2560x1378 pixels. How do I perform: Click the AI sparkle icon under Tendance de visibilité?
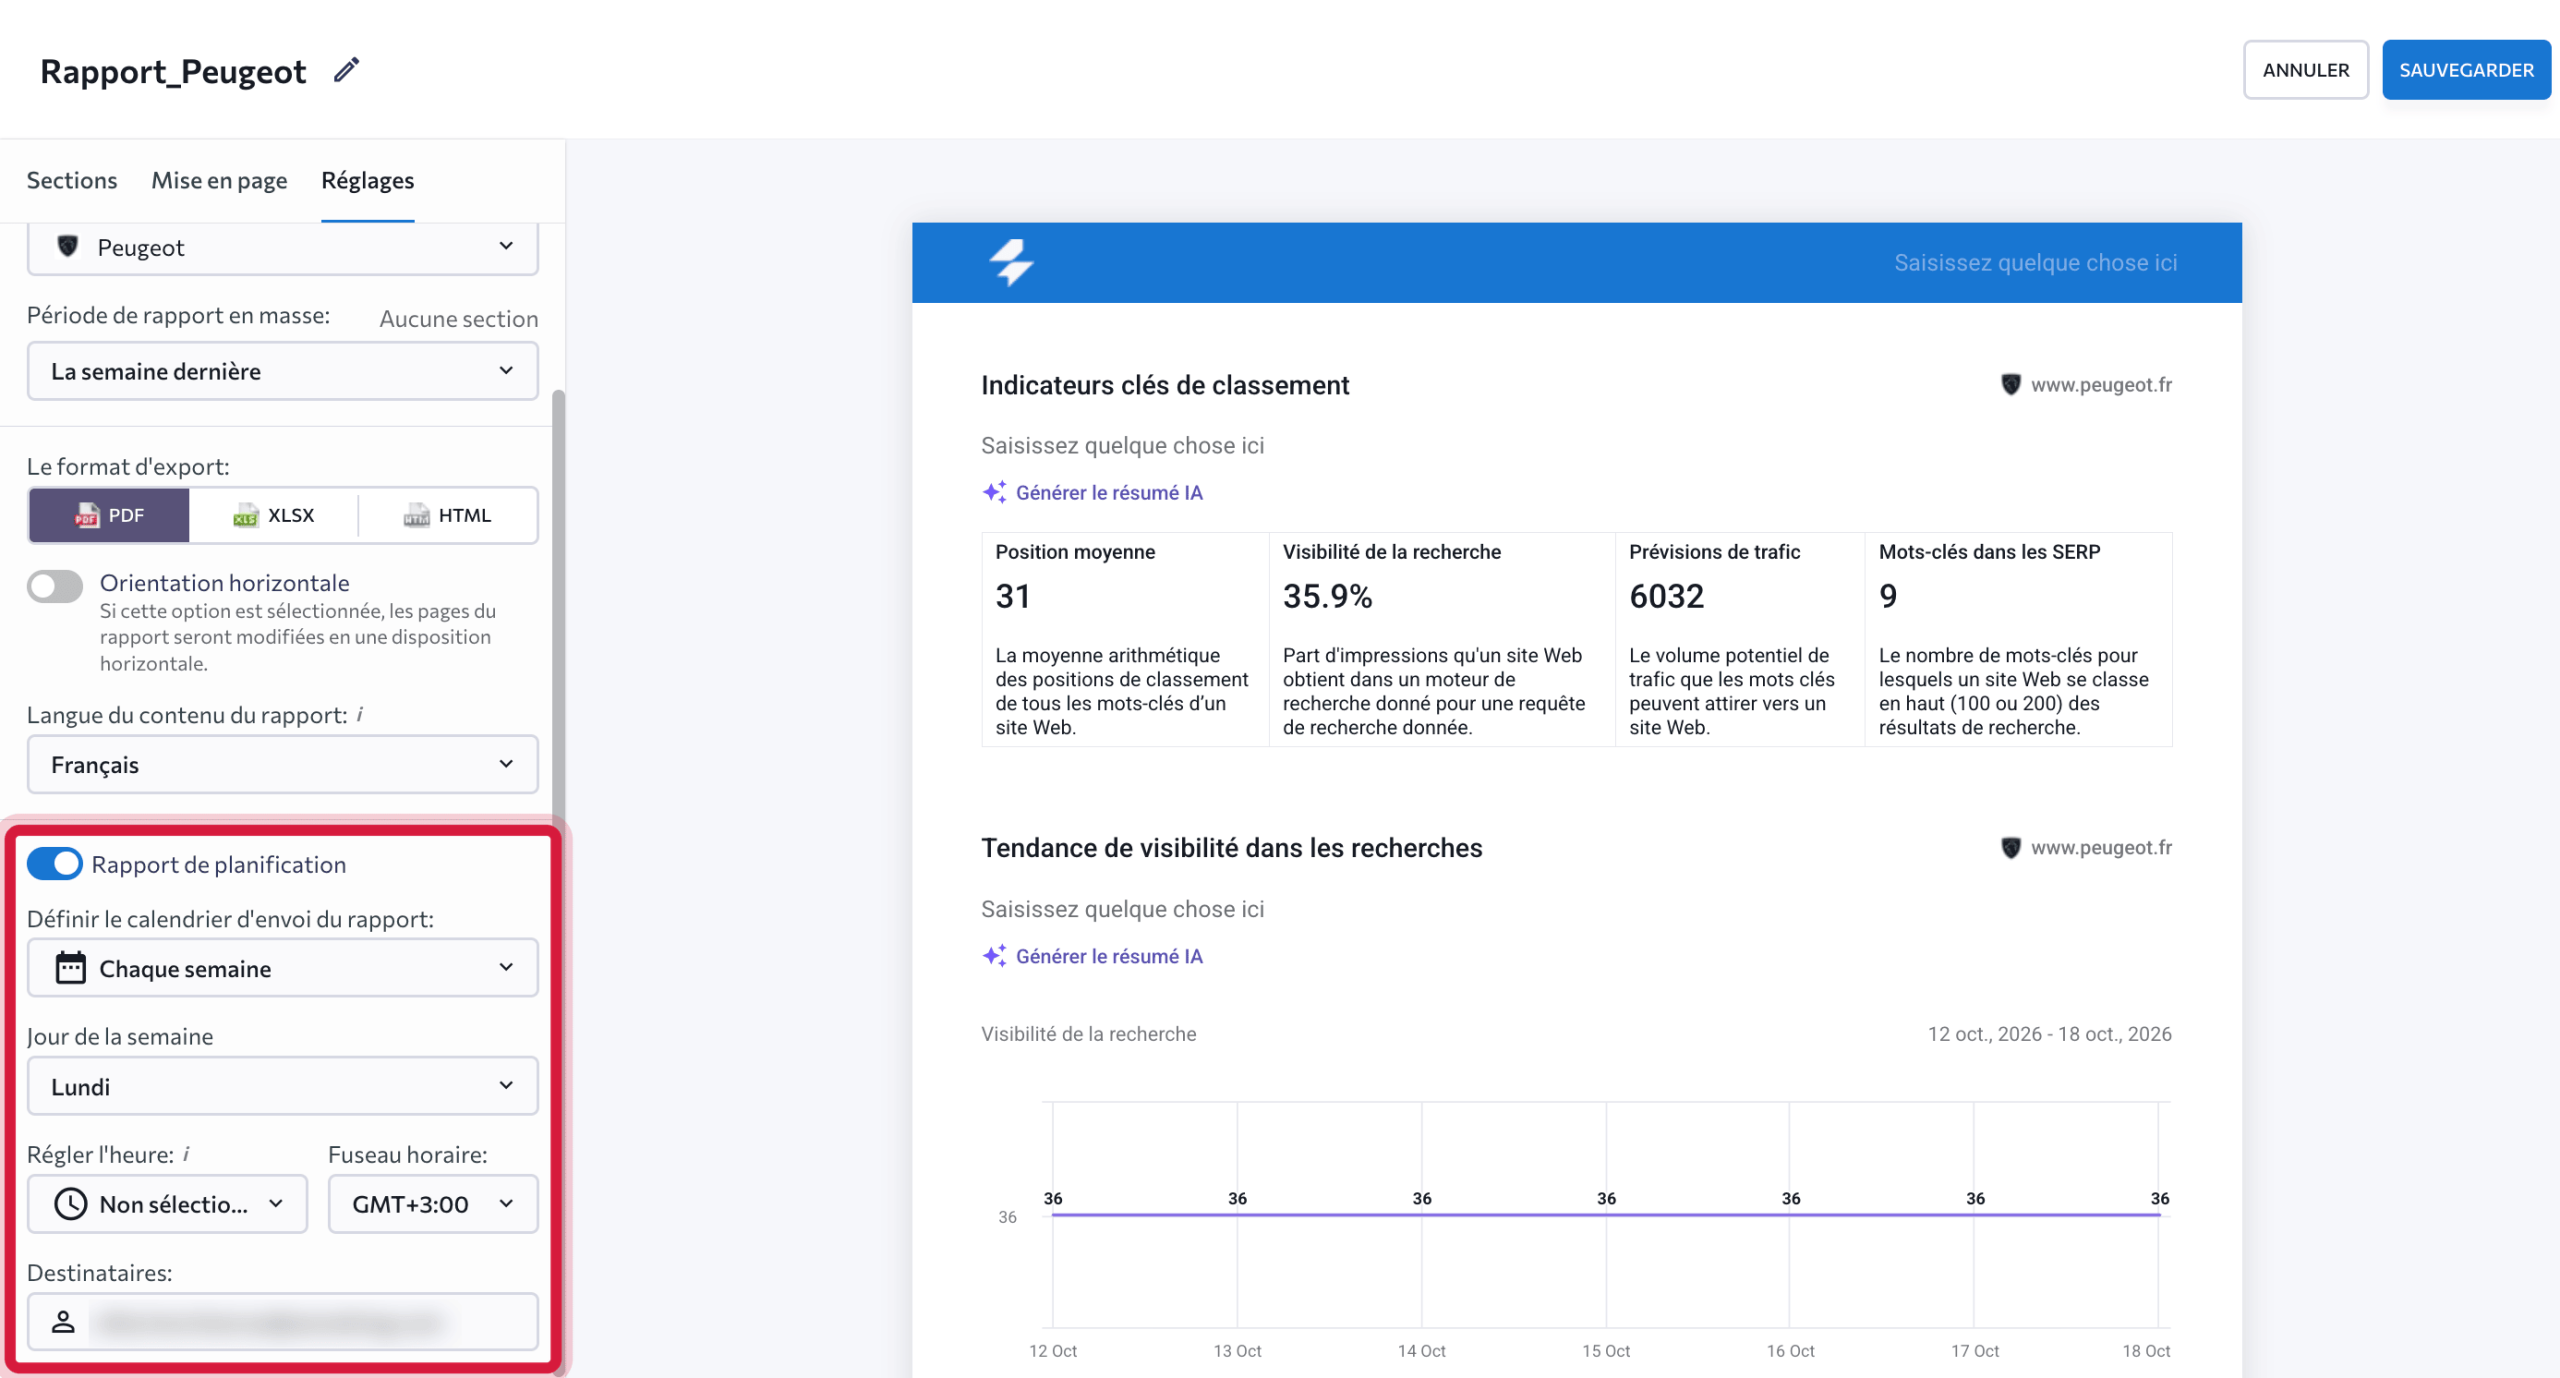pos(994,956)
